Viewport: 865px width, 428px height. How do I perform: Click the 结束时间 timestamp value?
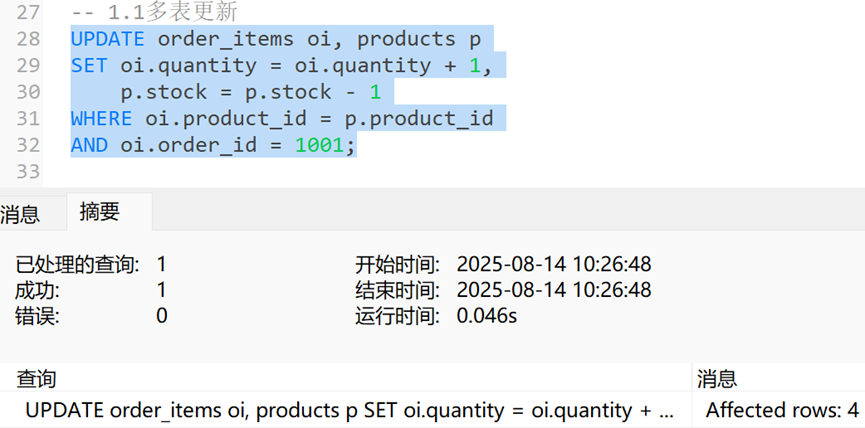click(554, 290)
